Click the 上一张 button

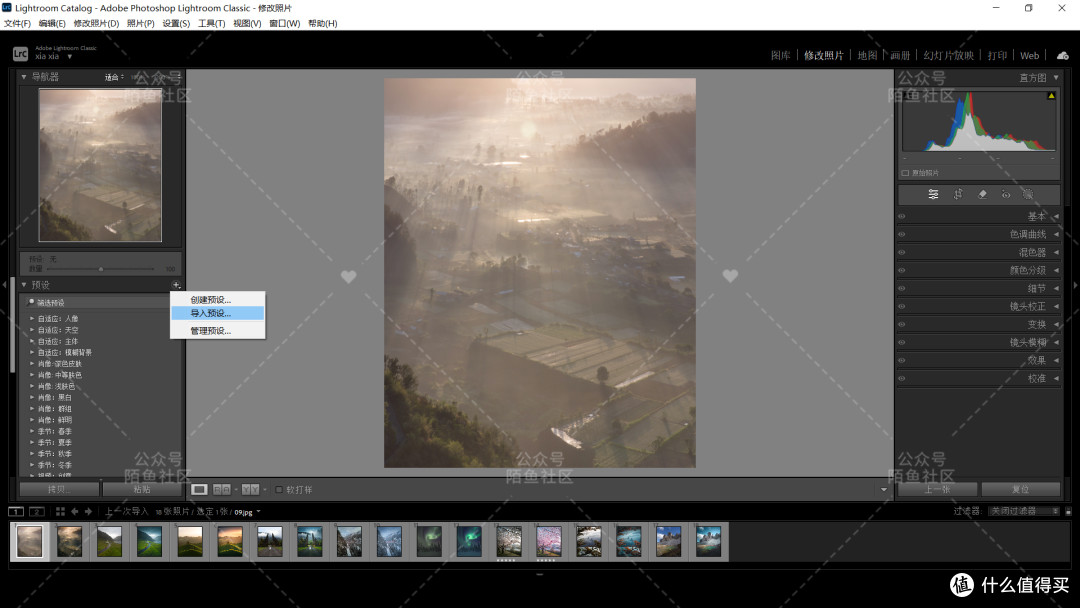(x=937, y=490)
